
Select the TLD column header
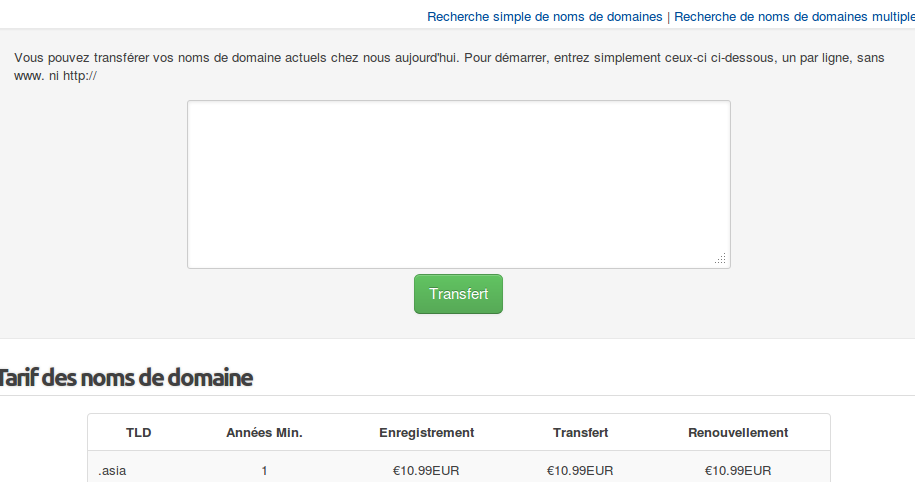pyautogui.click(x=138, y=432)
